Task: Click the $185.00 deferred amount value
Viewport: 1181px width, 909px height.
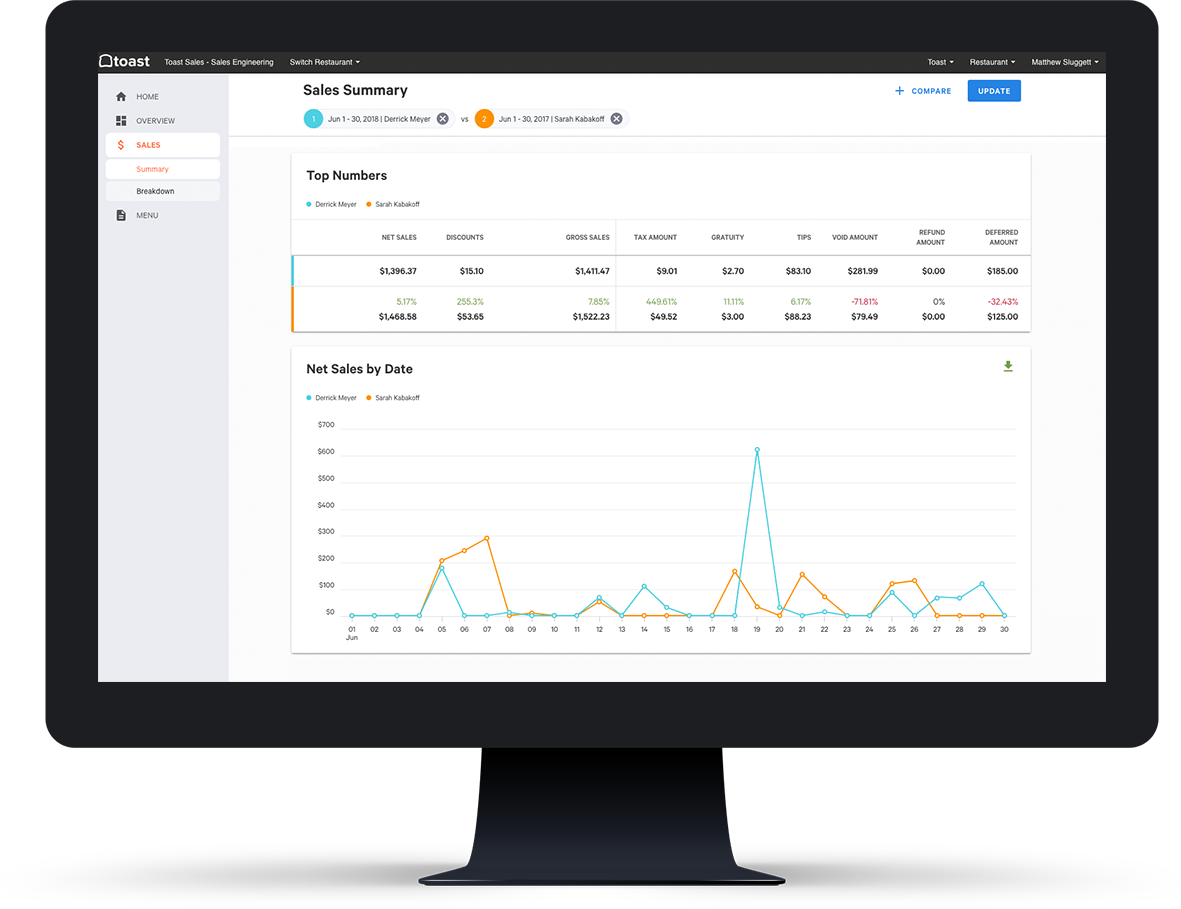Action: point(1002,271)
